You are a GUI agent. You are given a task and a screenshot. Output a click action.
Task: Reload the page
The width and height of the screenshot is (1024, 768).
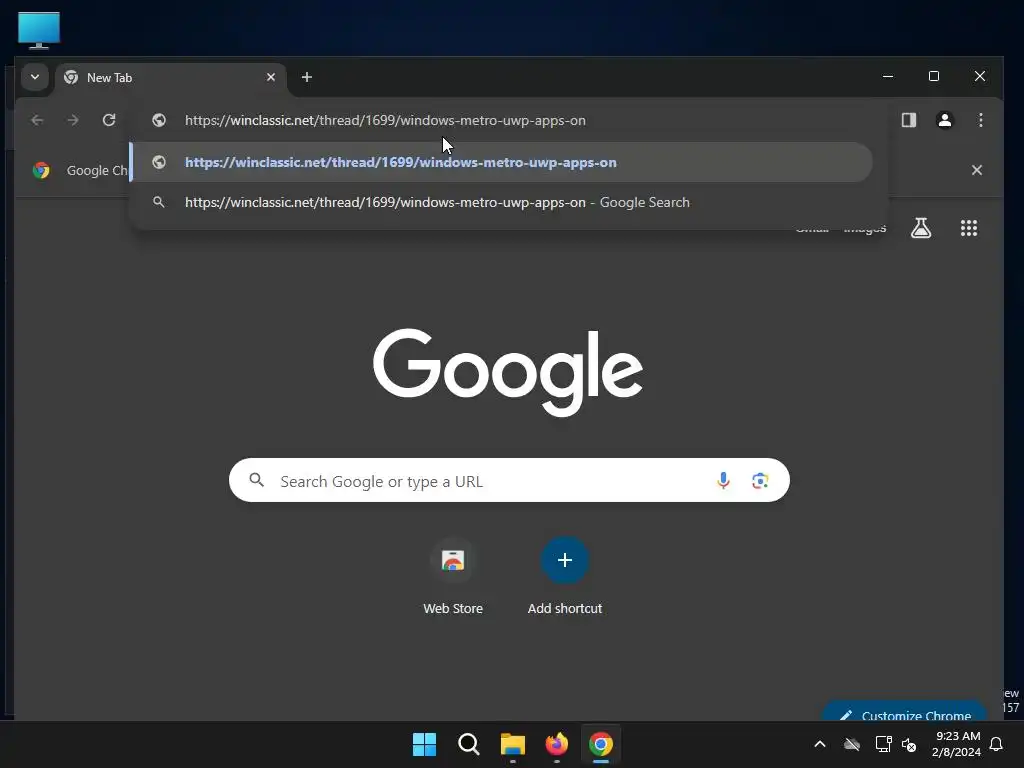pyautogui.click(x=109, y=120)
